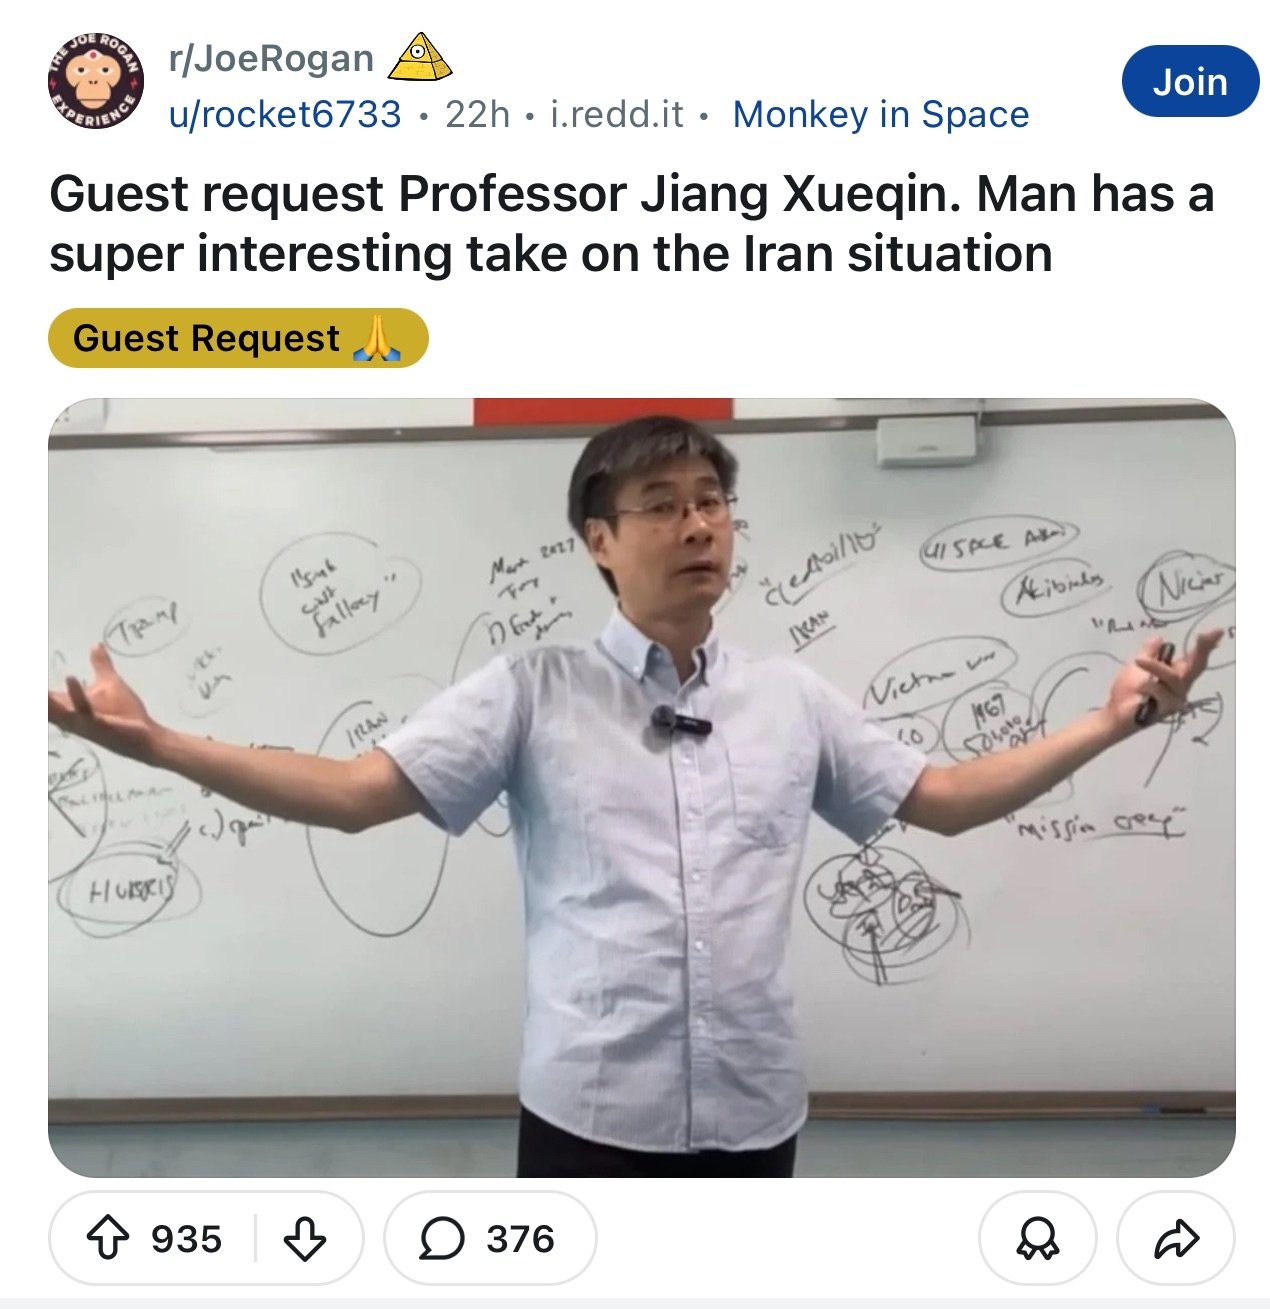Screen dimensions: 1270x1309
Task: Tap the 935 vote score
Action: [186, 1240]
